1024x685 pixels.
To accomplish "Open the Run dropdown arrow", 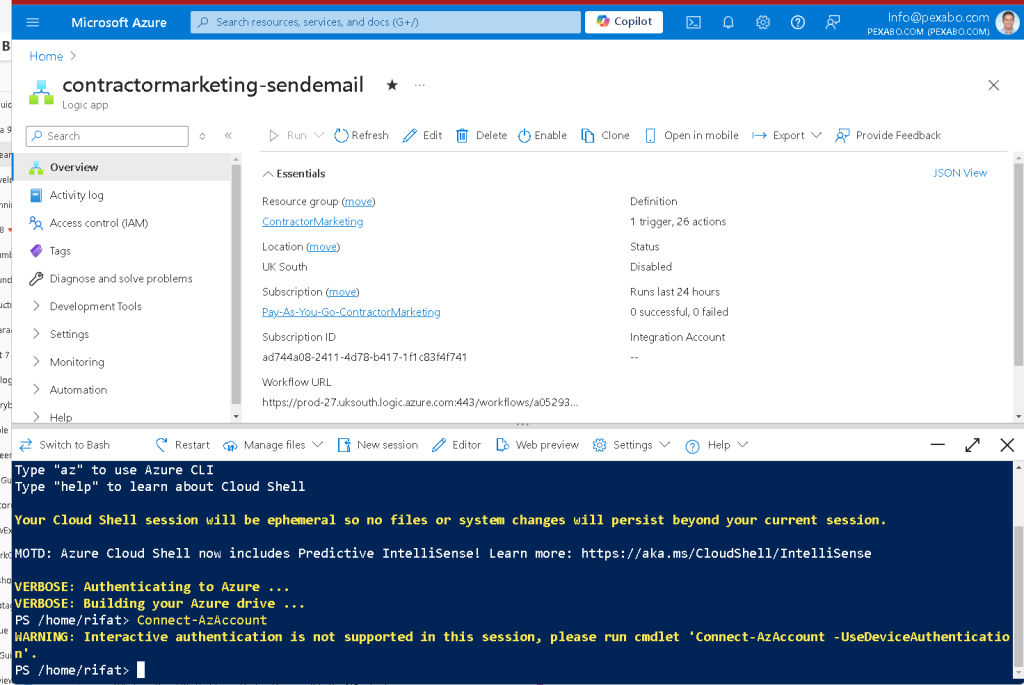I will click(x=319, y=135).
